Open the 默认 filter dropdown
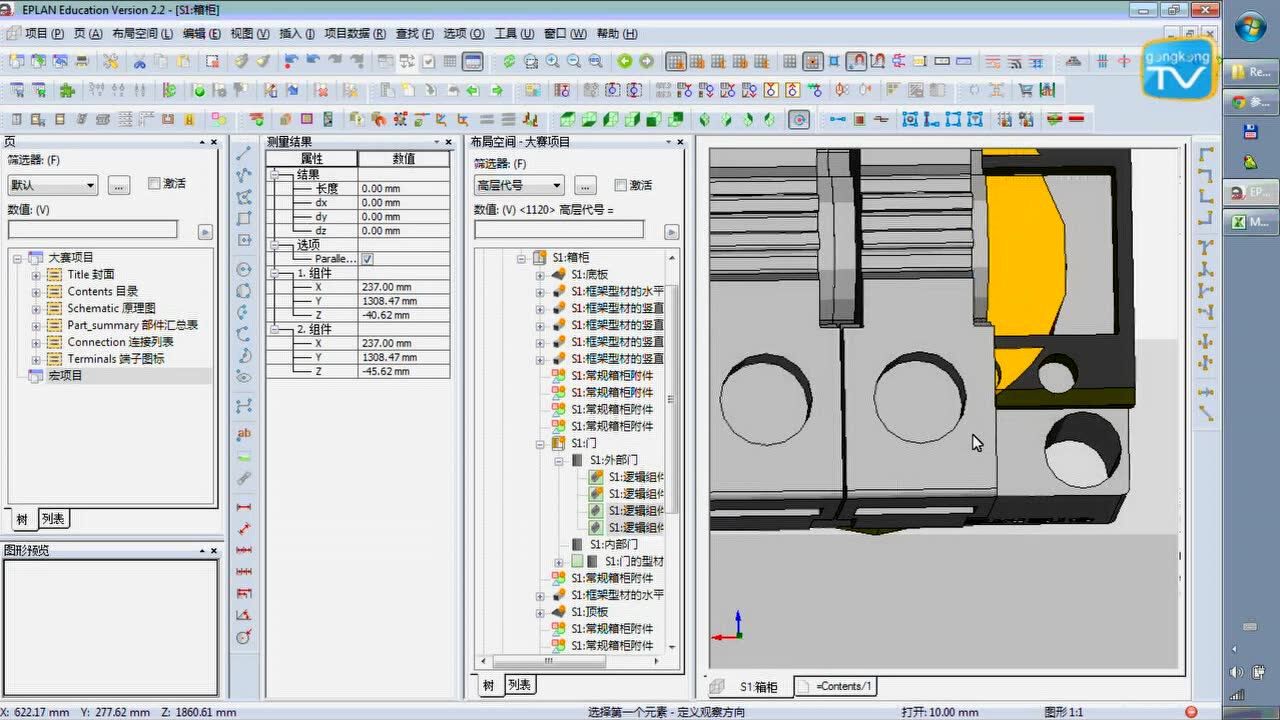 [52, 185]
